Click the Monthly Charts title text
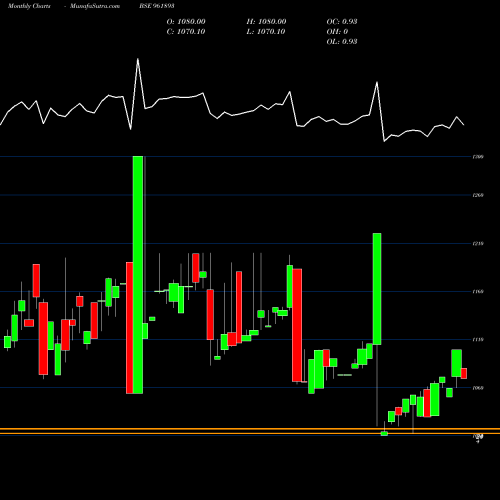The image size is (500, 500). pyautogui.click(x=29, y=6)
